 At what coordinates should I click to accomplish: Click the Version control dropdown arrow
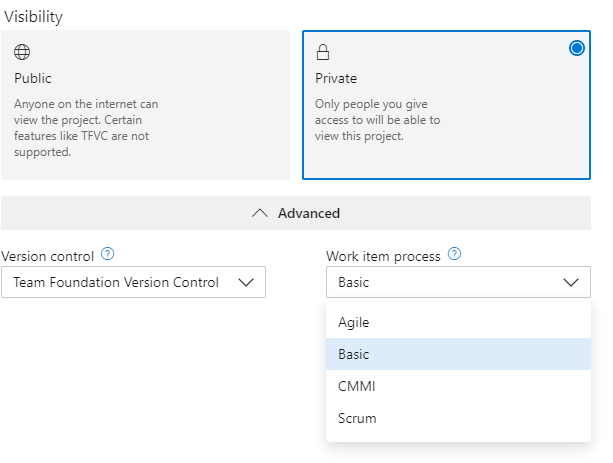coord(247,282)
